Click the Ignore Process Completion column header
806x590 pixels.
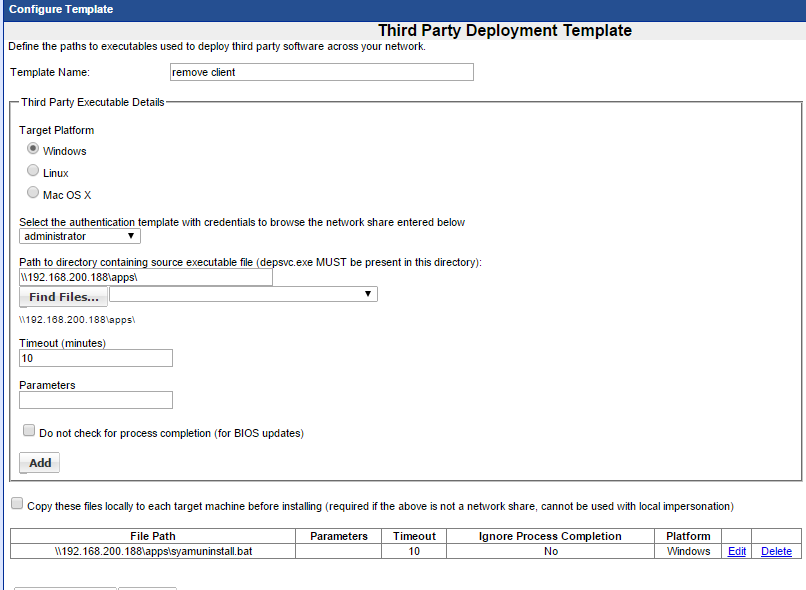point(550,536)
